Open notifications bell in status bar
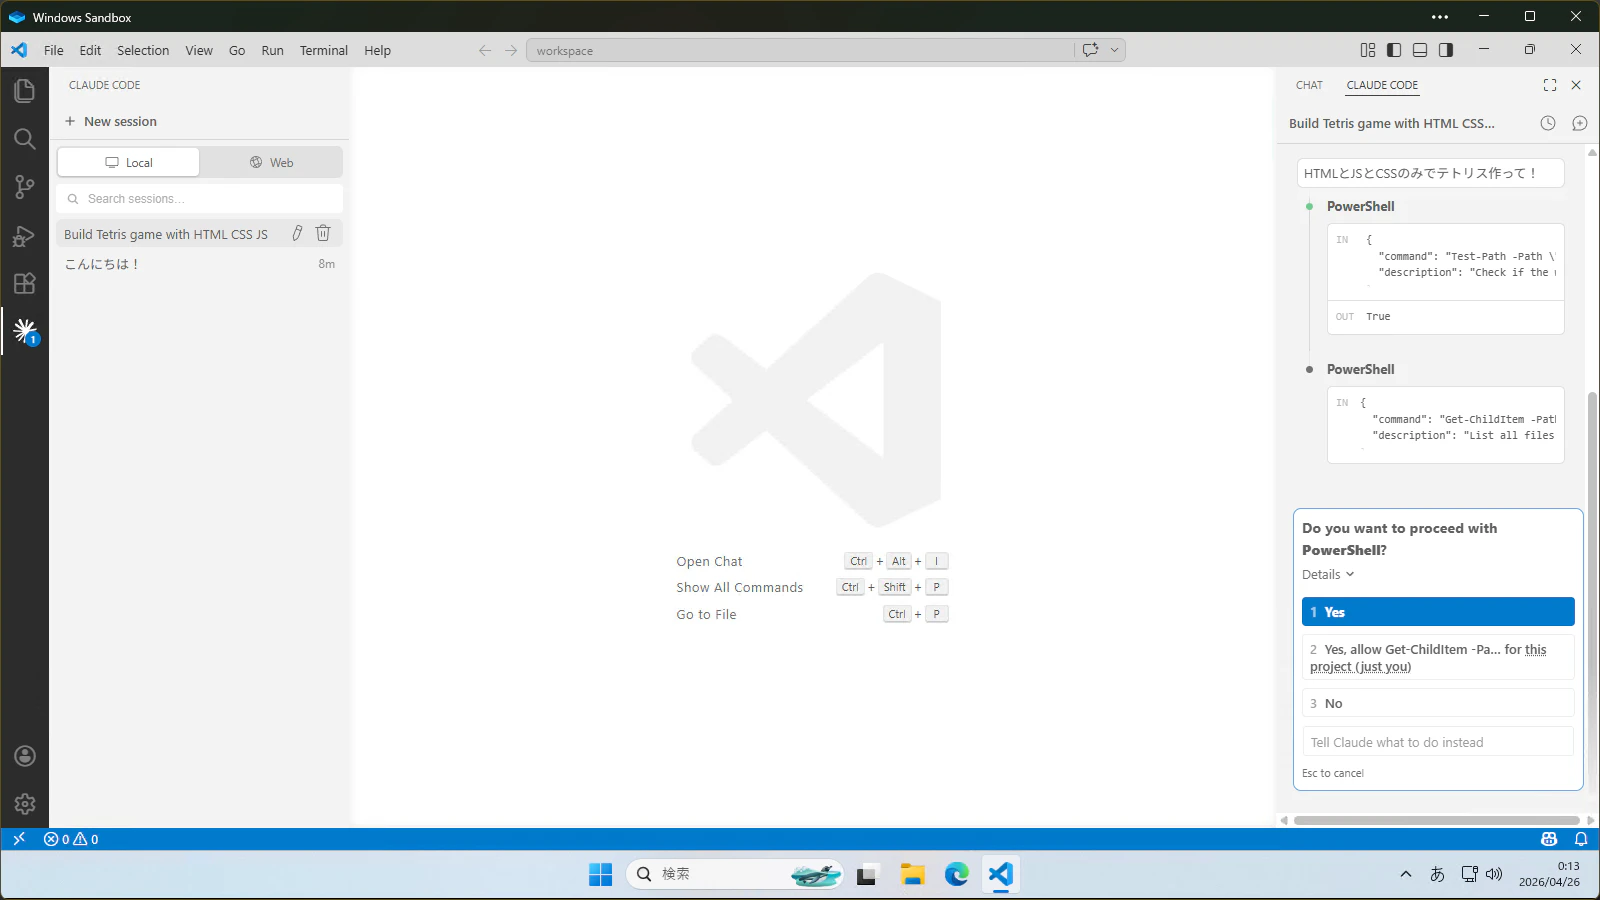This screenshot has height=900, width=1600. click(1581, 839)
